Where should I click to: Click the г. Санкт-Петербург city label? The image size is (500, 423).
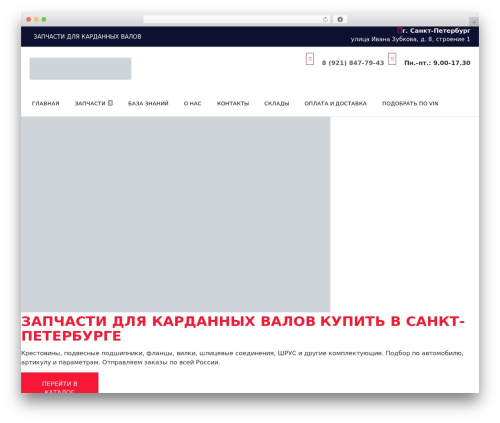pos(436,31)
